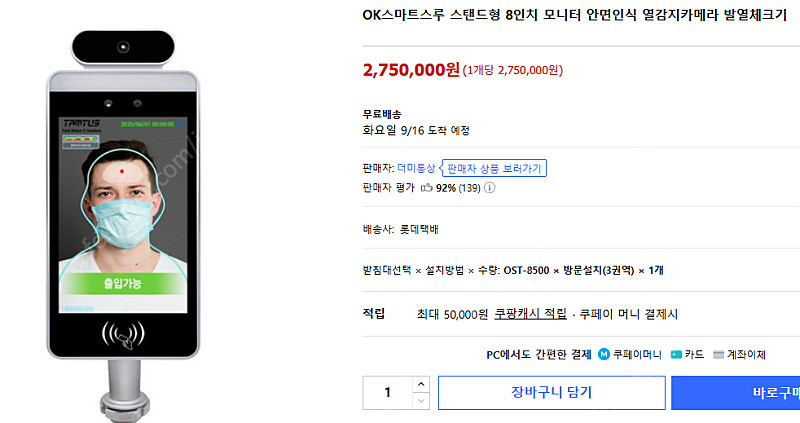Click the 카드 card payment icon
This screenshot has height=423, width=800.
click(x=676, y=354)
